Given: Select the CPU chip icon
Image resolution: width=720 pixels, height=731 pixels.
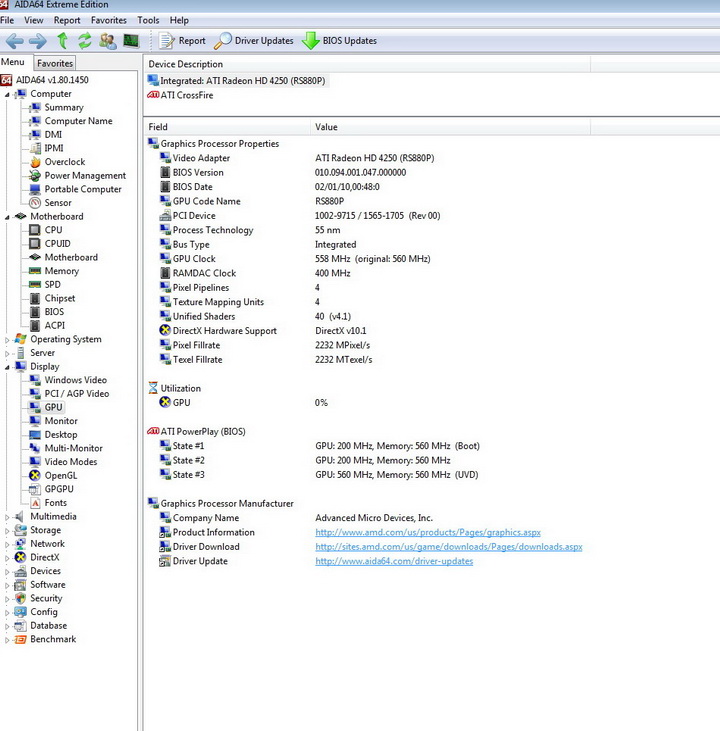Looking at the screenshot, I should (x=35, y=230).
